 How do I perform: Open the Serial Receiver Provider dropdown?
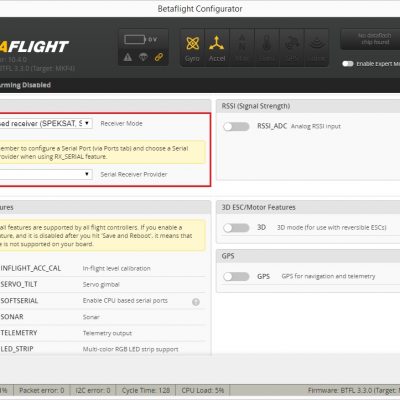[46, 174]
